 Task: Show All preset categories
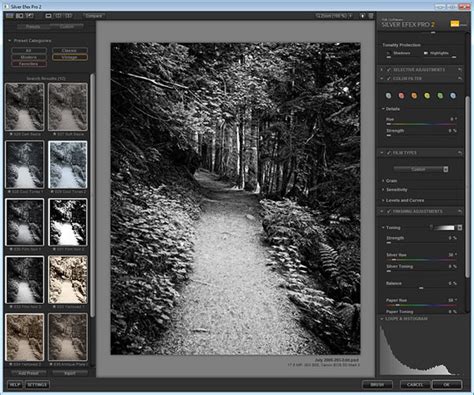(x=29, y=51)
